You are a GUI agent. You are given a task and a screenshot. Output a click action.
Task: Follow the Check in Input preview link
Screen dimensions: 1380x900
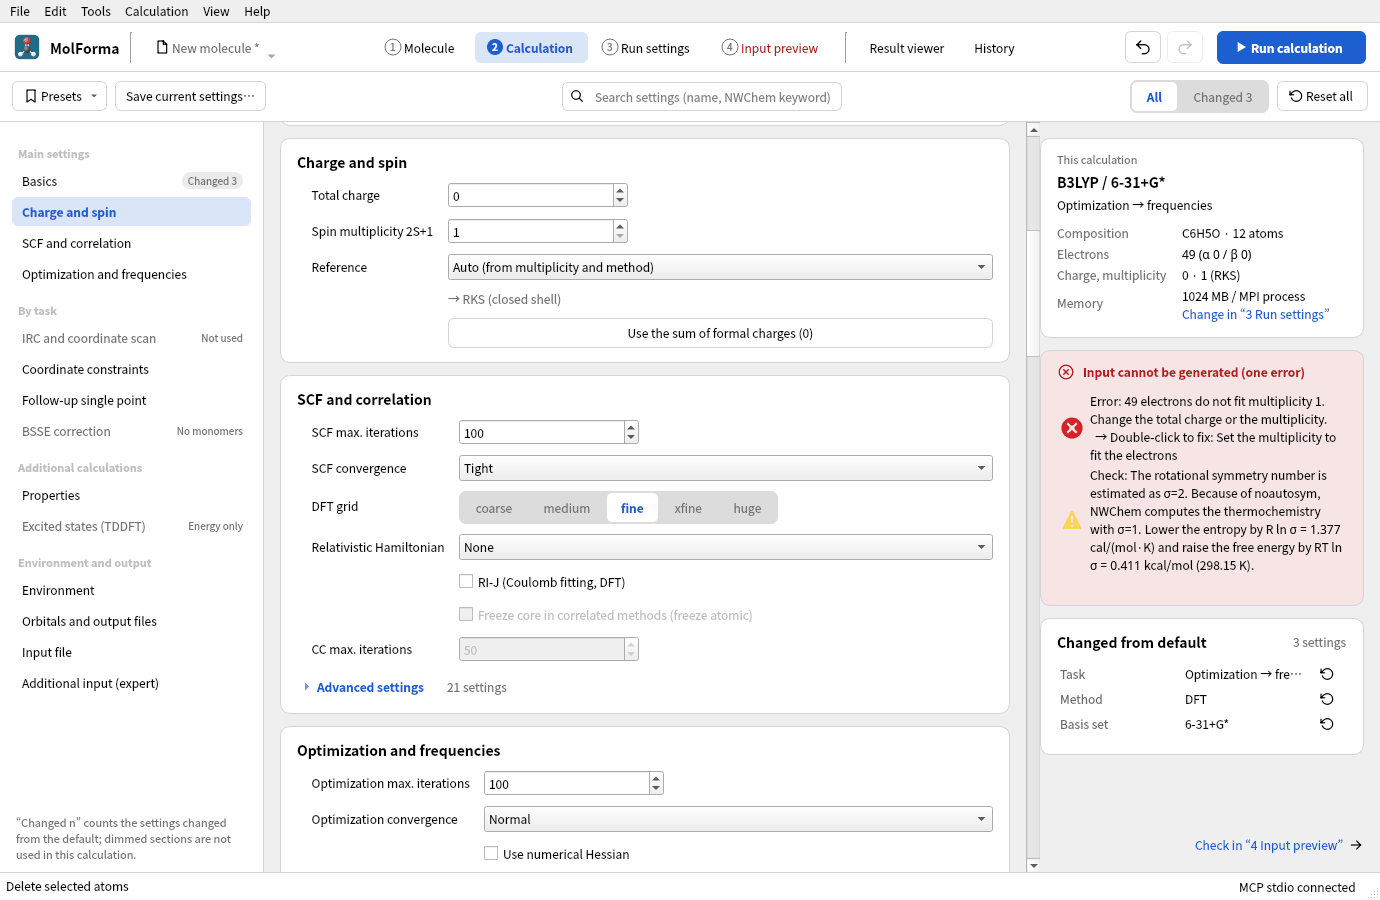[x=1269, y=845]
